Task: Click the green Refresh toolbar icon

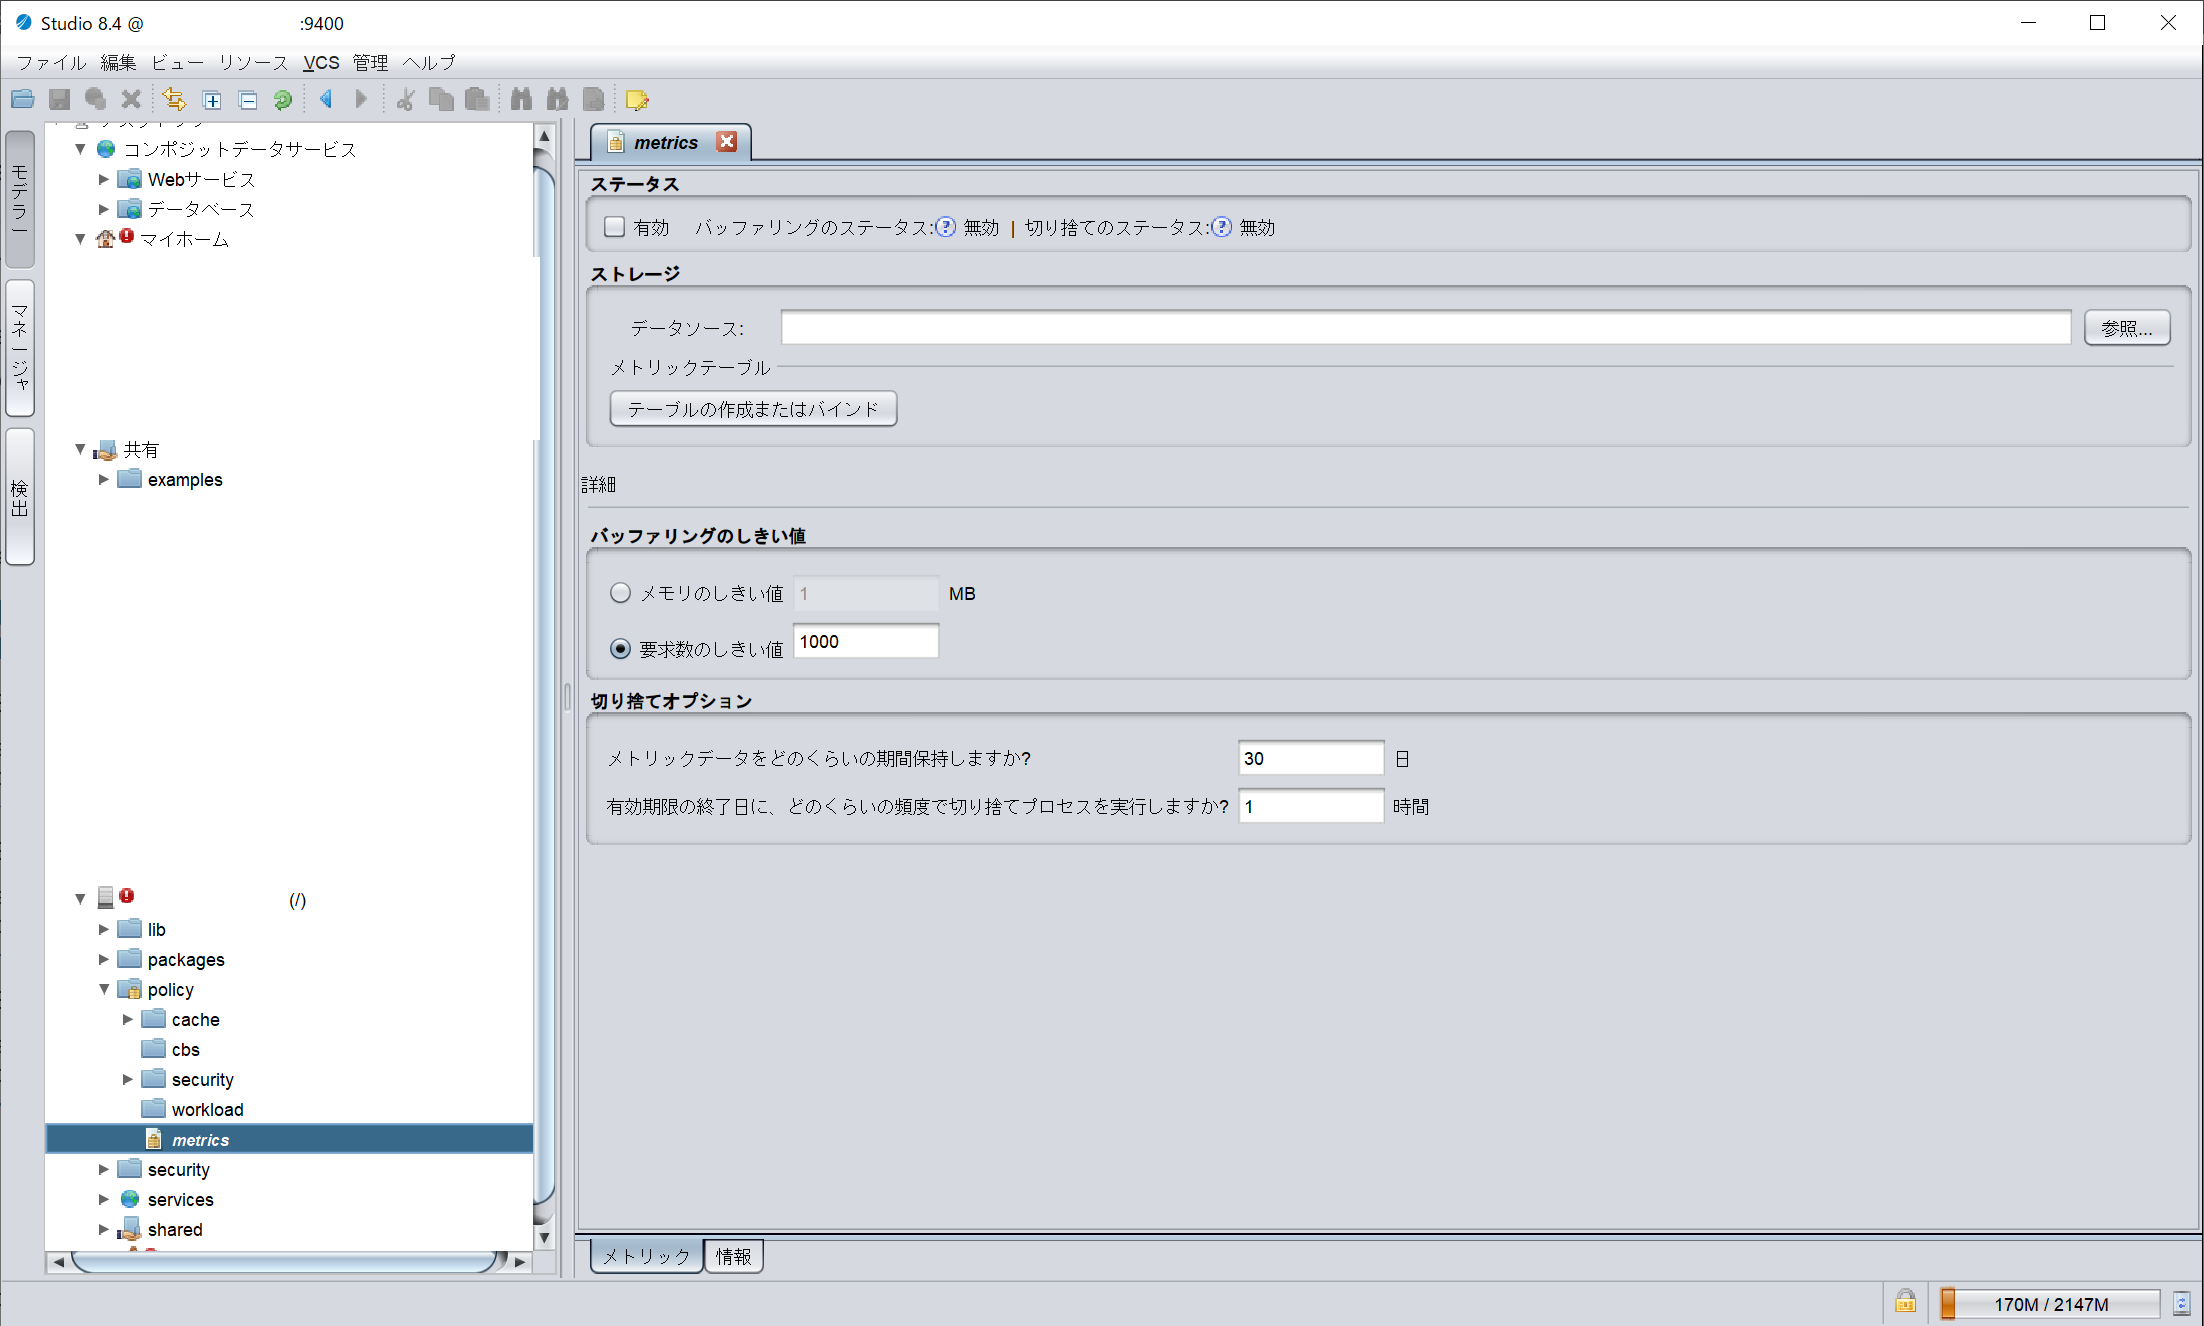Action: click(283, 100)
